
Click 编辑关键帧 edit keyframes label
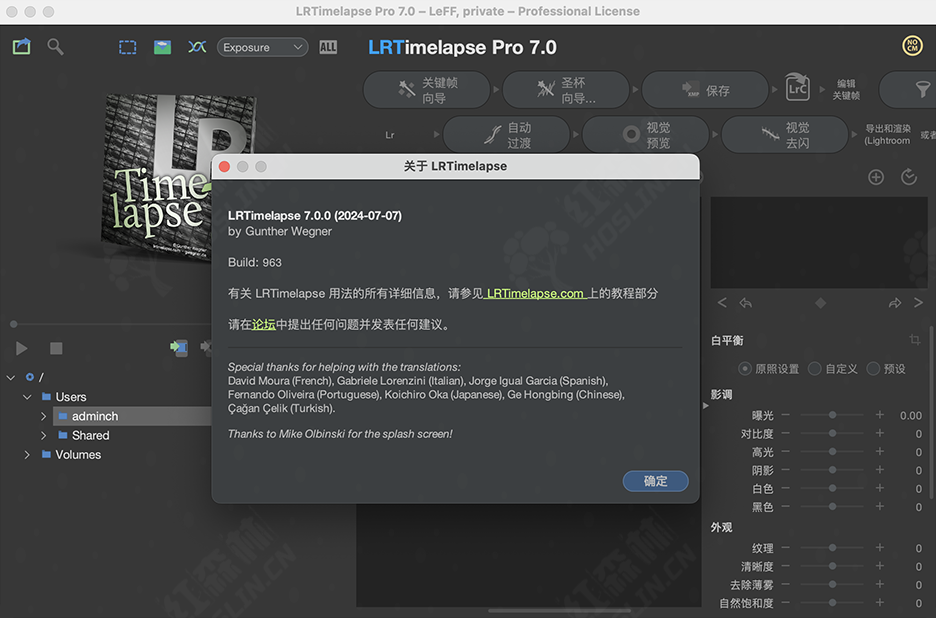tap(846, 90)
